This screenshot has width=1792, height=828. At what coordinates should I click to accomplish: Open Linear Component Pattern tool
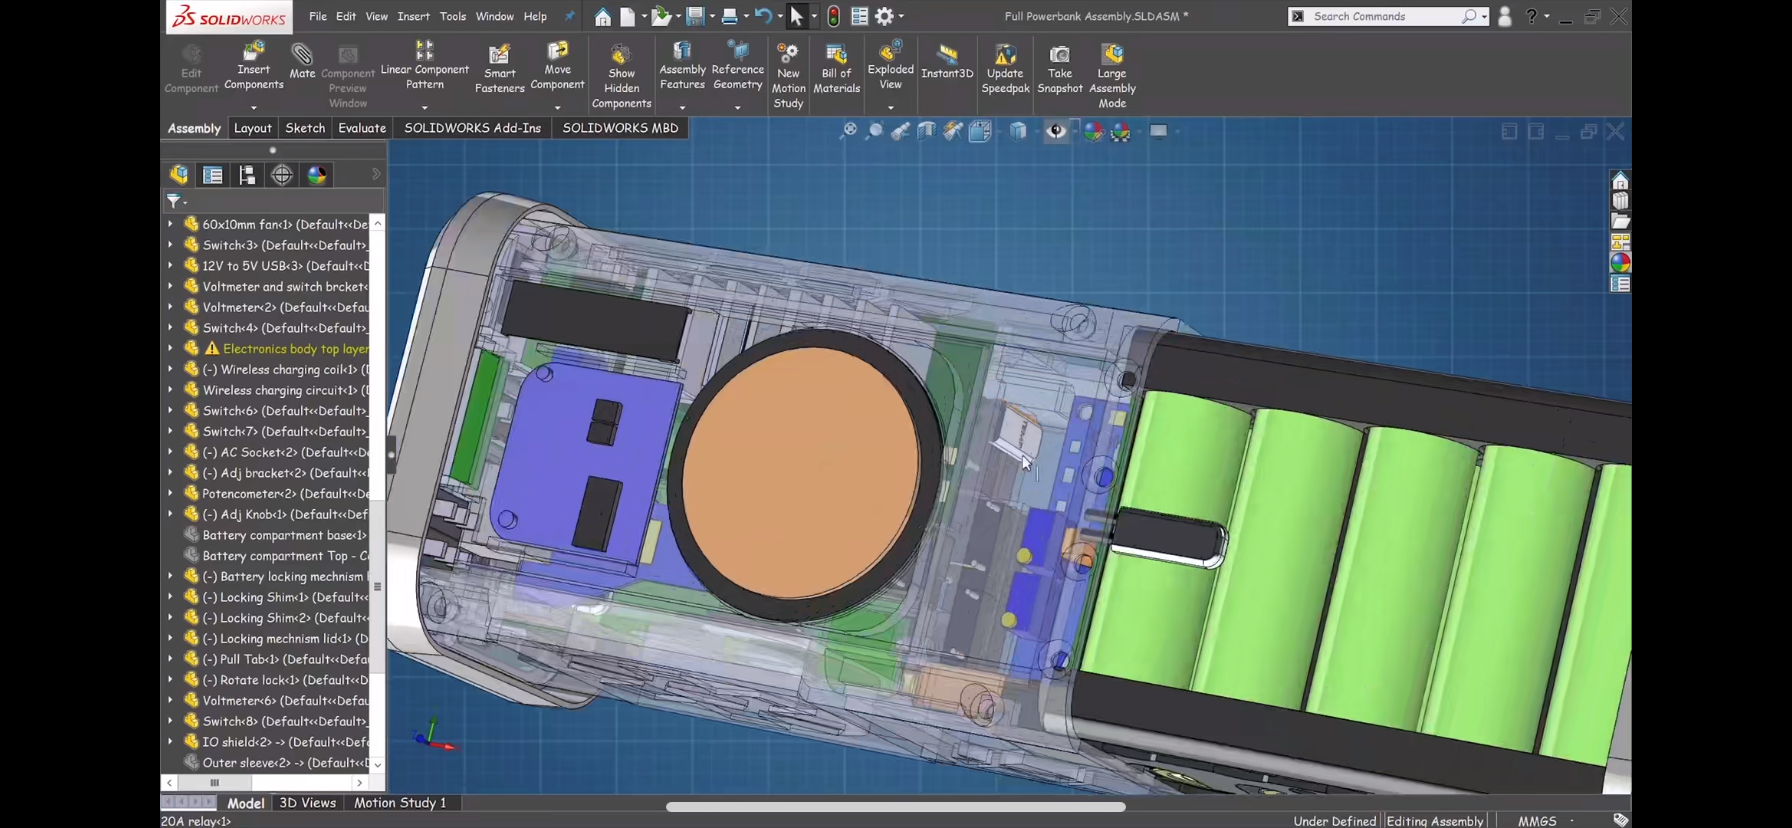[424, 66]
